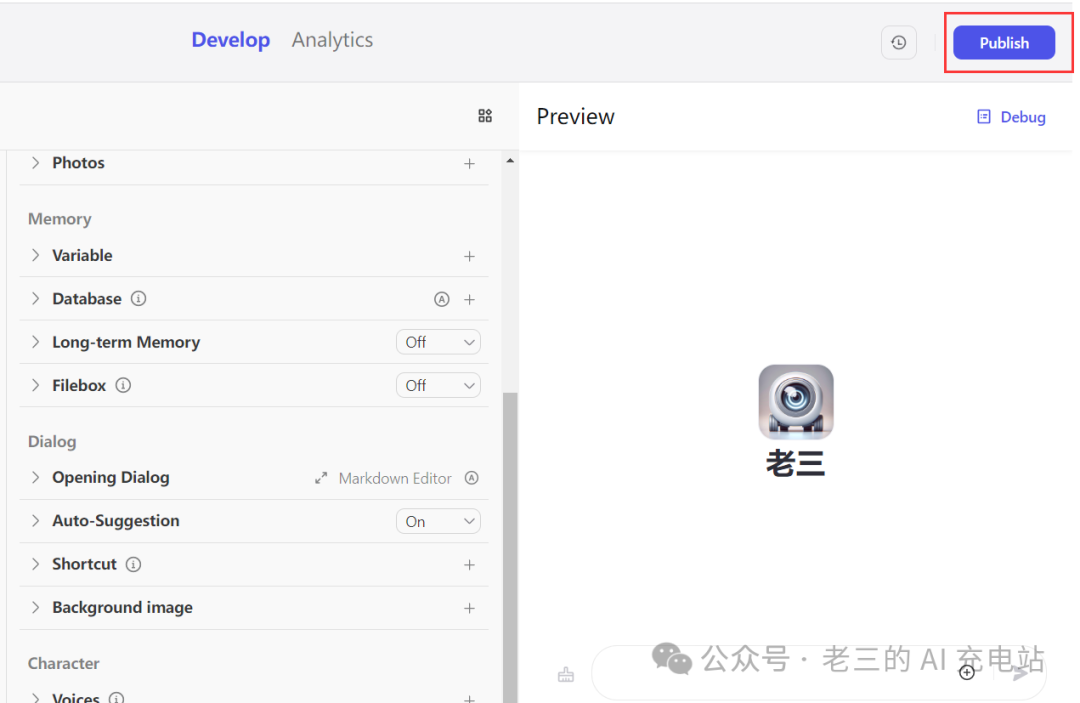This screenshot has width=1080, height=703.
Task: Add a Shortcut with the plus icon
Action: coord(469,565)
